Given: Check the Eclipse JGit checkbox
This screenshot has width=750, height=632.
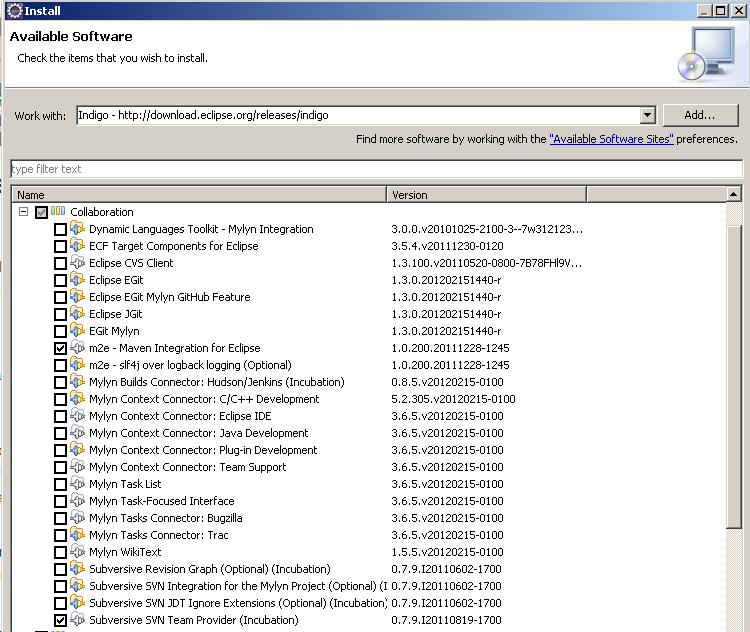Looking at the screenshot, I should (60, 314).
